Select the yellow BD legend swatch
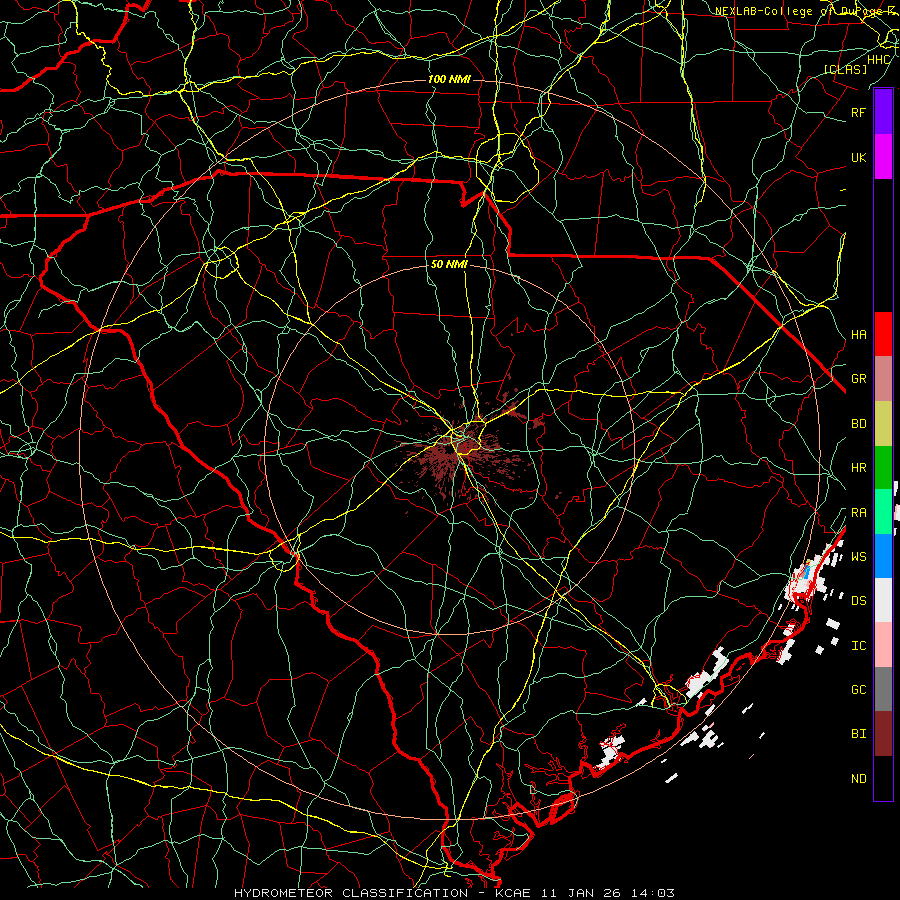This screenshot has width=900, height=900. click(x=883, y=423)
